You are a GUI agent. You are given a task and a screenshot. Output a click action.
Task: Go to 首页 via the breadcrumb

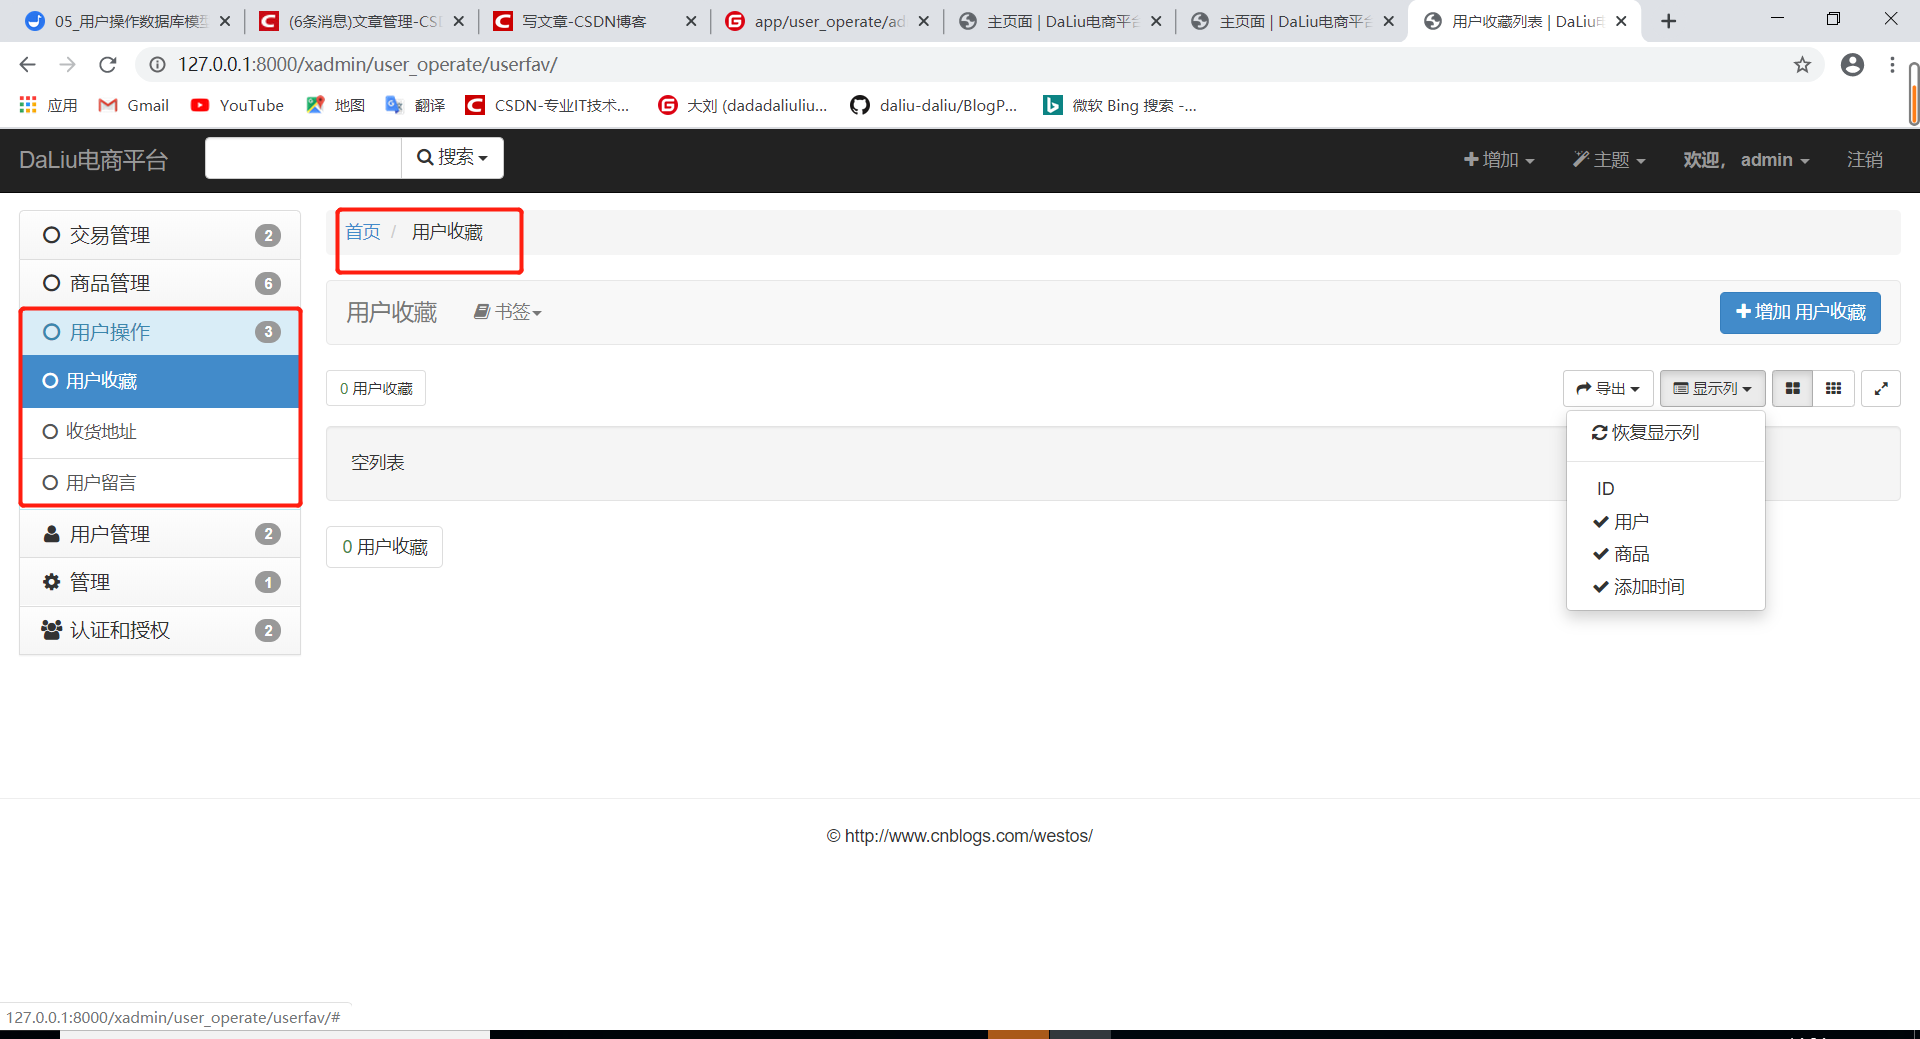(x=363, y=232)
